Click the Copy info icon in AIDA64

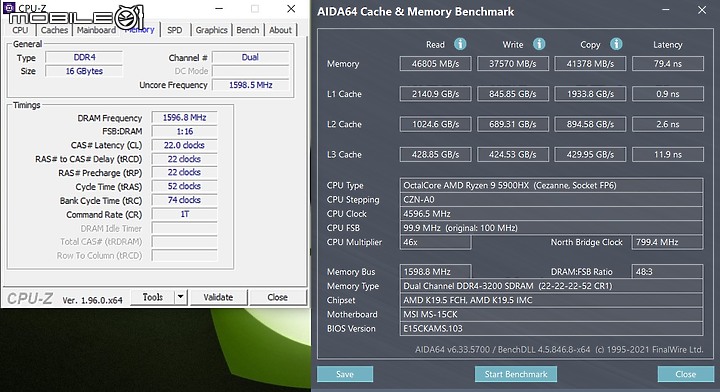click(616, 44)
